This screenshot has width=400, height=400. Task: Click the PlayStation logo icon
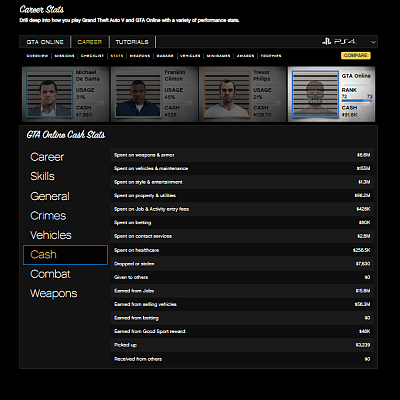[326, 42]
